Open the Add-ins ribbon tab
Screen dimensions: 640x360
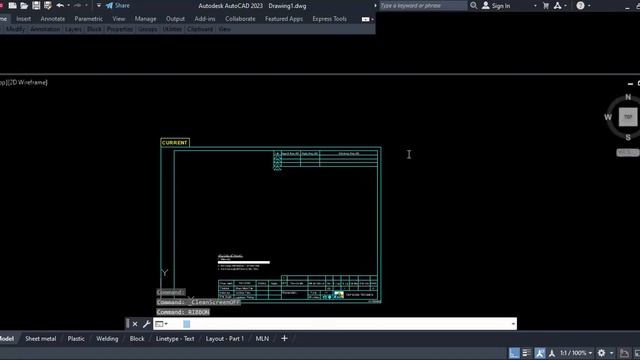click(x=205, y=19)
